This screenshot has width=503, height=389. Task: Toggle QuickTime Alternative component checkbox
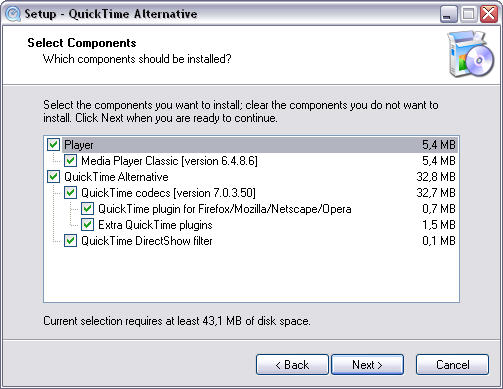point(53,177)
